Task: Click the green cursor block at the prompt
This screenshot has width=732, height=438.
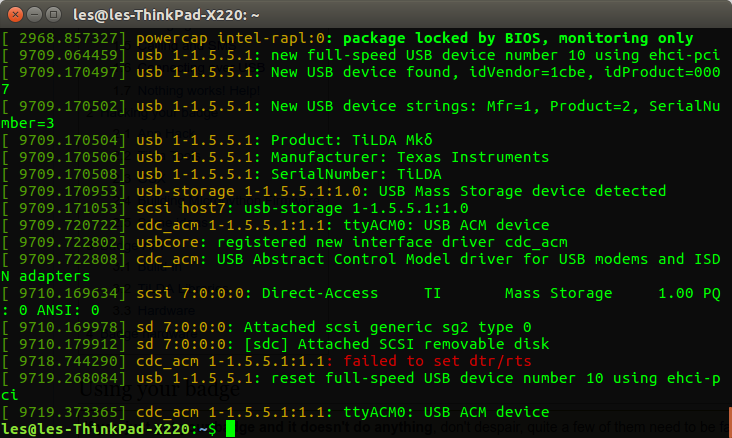Action: [x=229, y=429]
